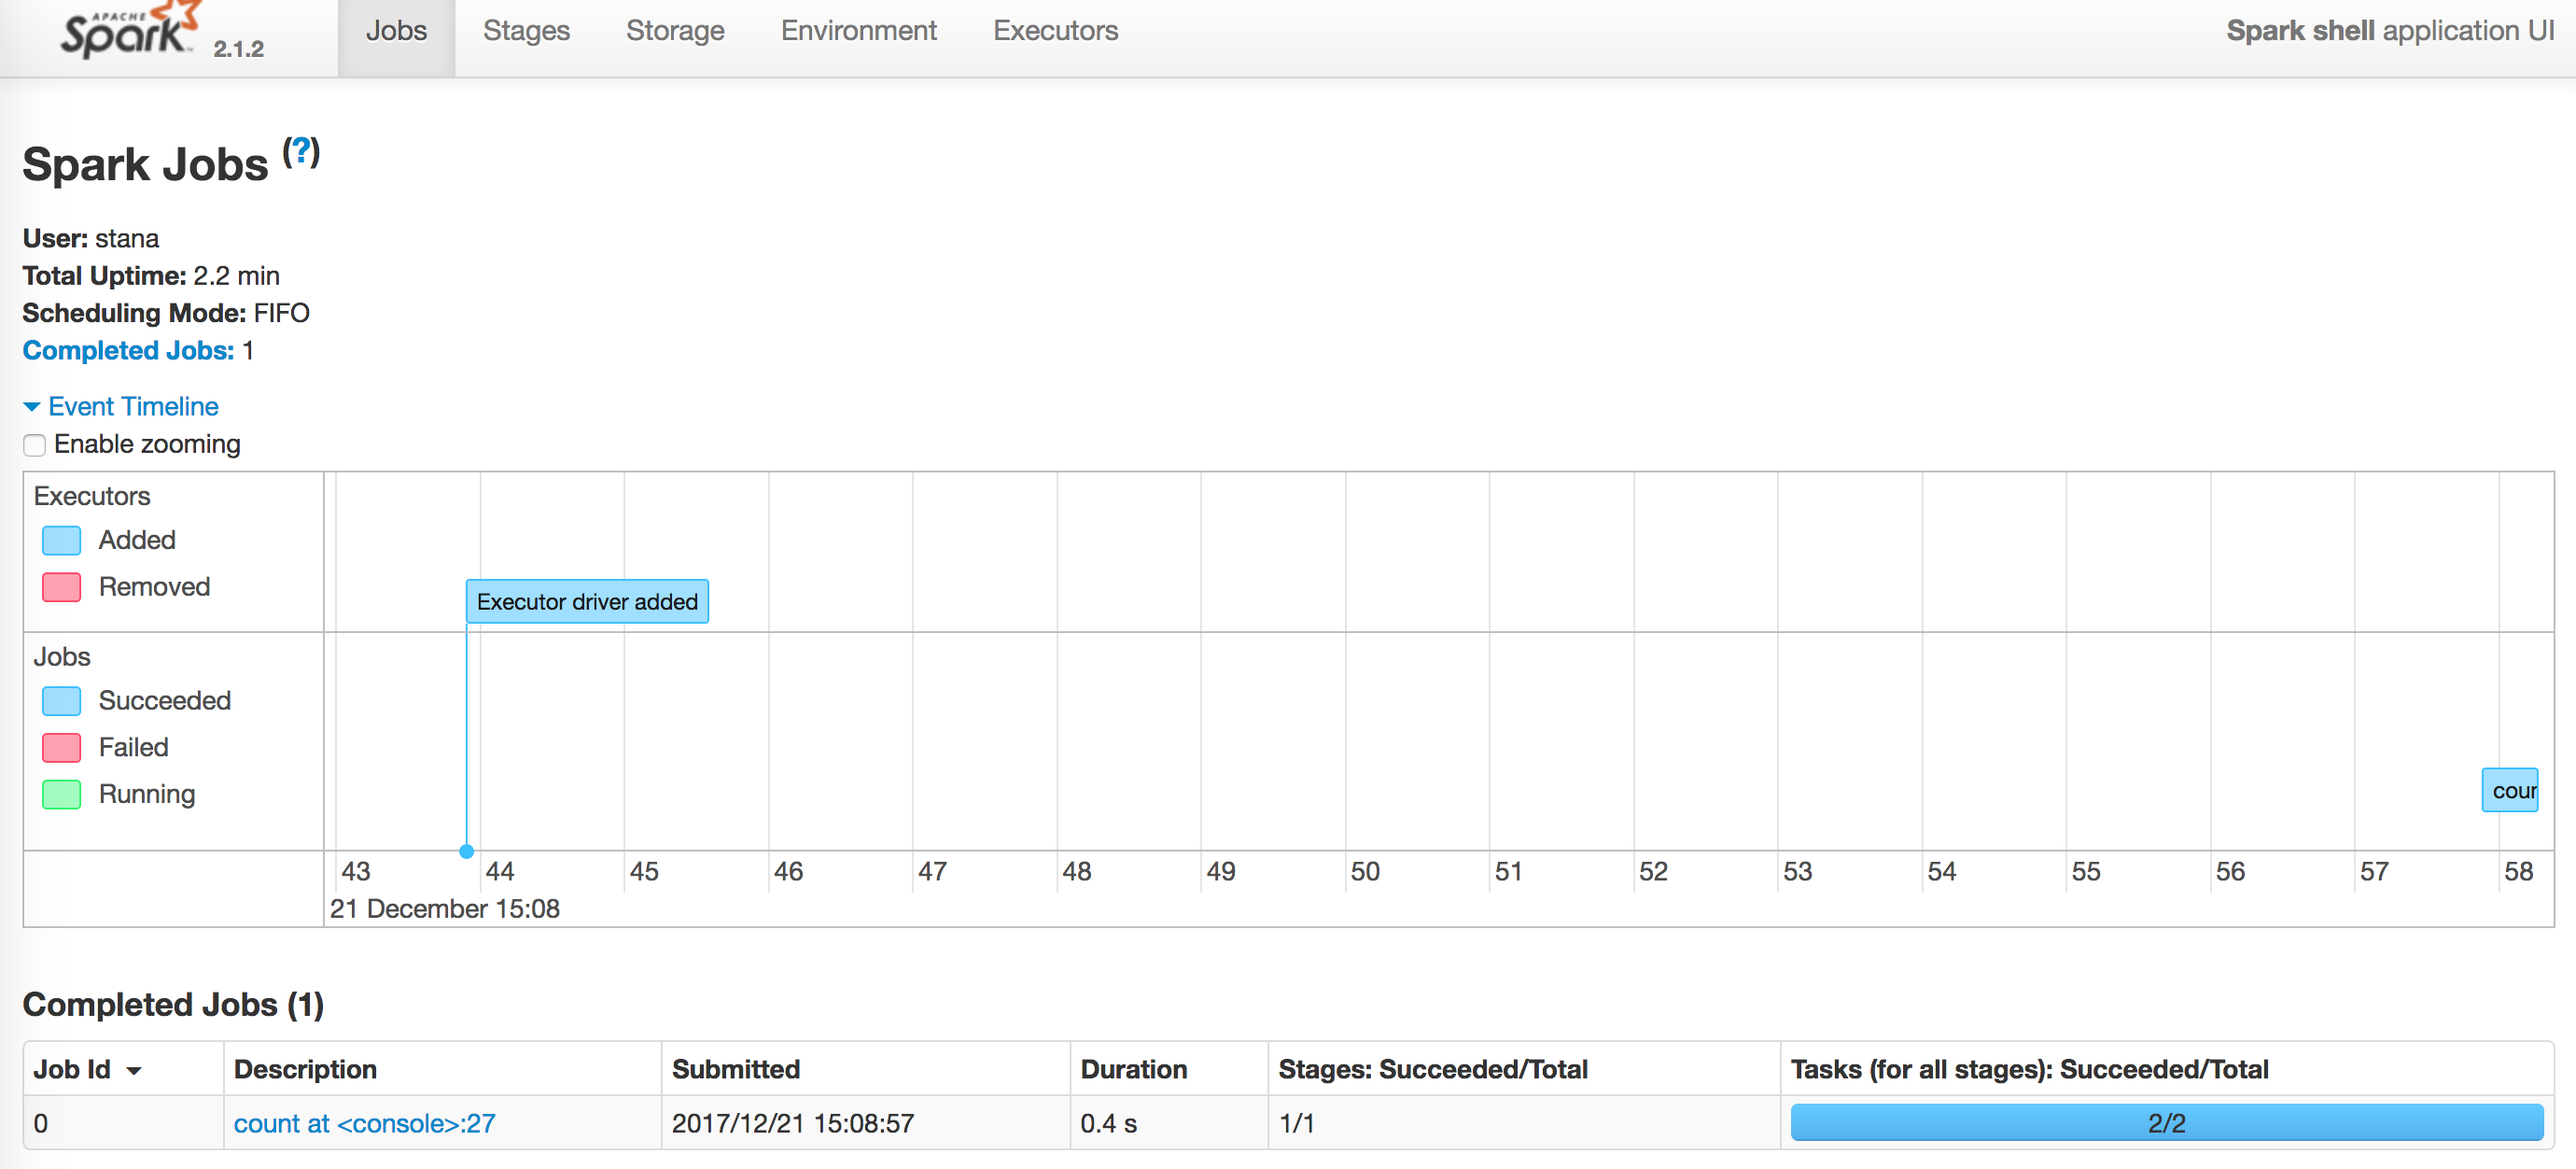Image resolution: width=2576 pixels, height=1169 pixels.
Task: Open the Completed Jobs link
Action: pyautogui.click(x=128, y=351)
